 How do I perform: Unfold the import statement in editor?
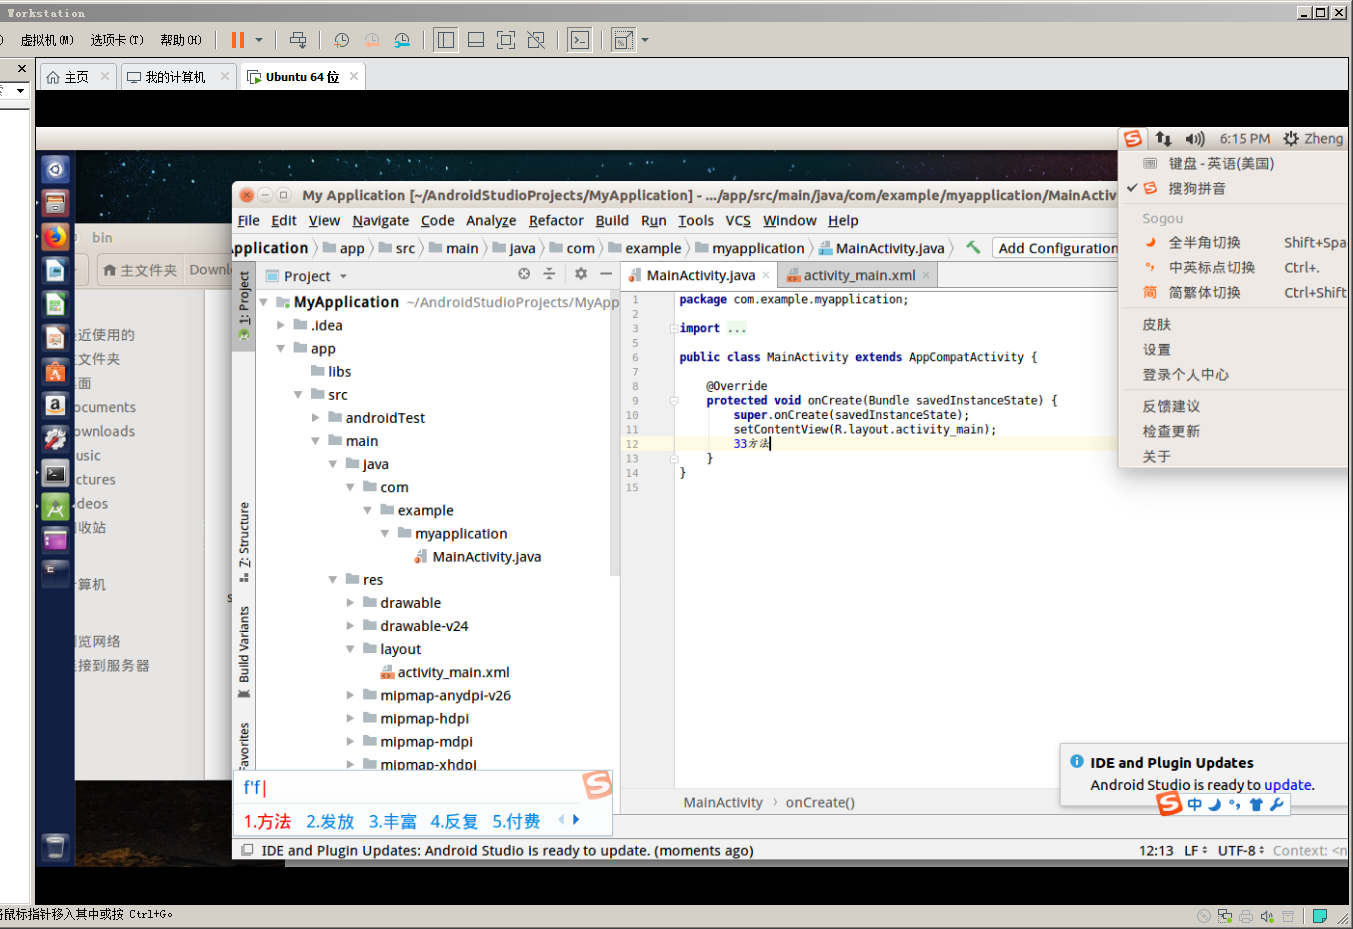pyautogui.click(x=673, y=328)
